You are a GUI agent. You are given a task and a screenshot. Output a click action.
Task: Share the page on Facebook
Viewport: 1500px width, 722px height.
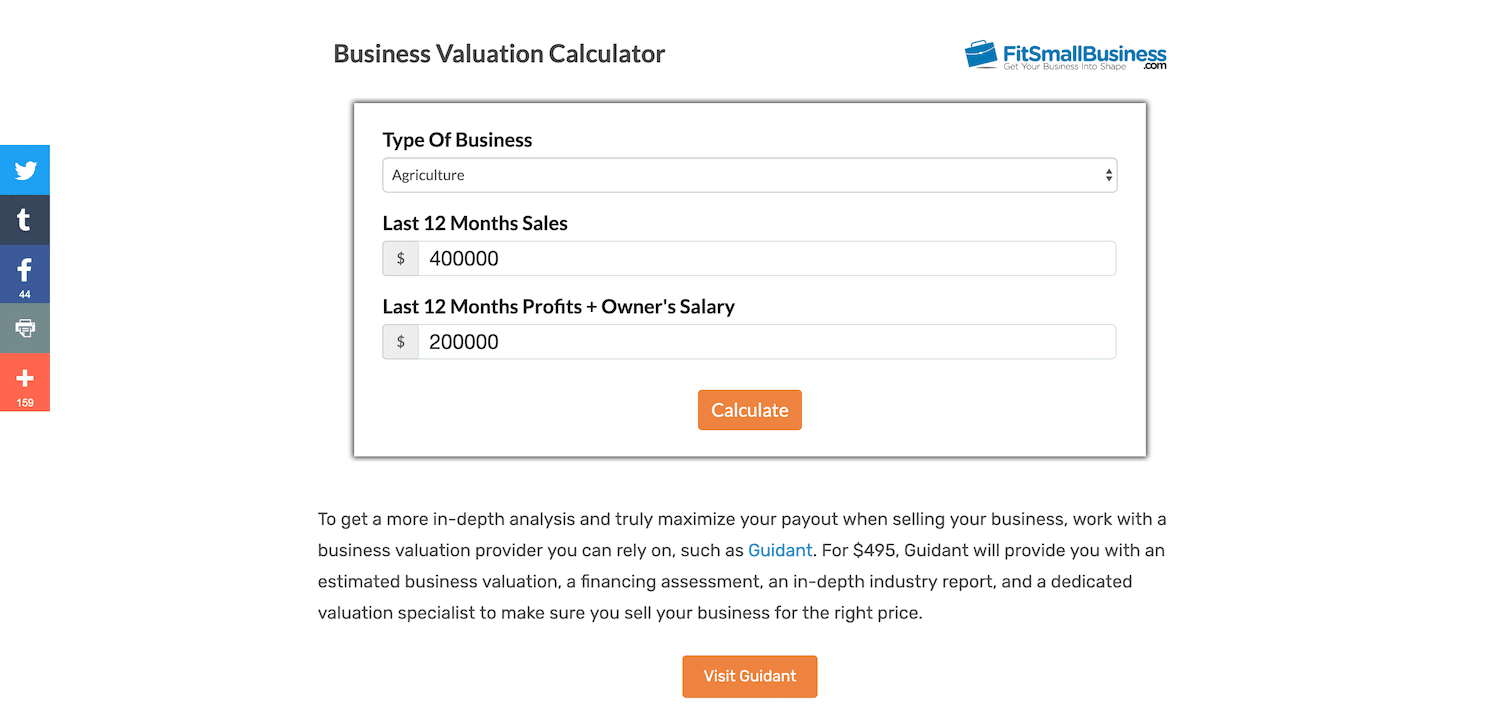[x=25, y=267]
